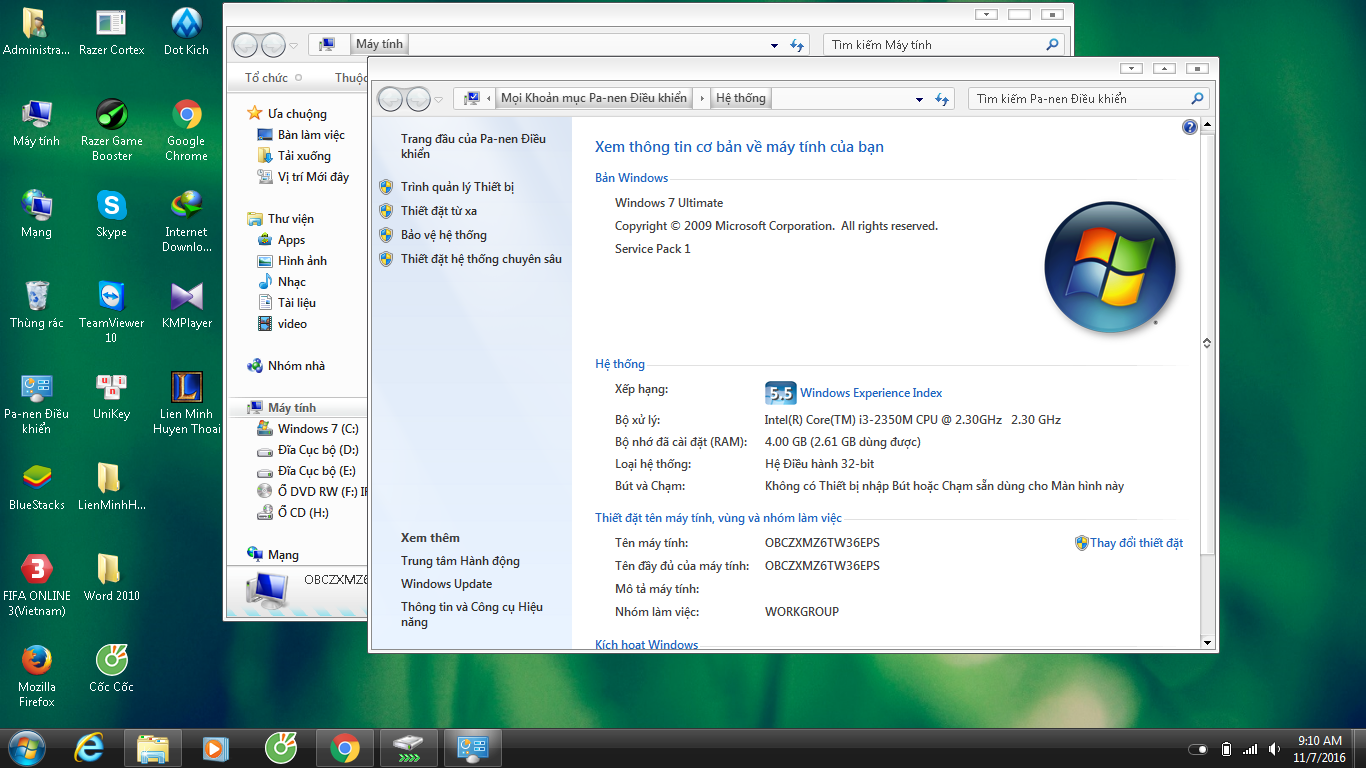This screenshot has height=768, width=1366.
Task: Open Tổ chức menu in Máy tính window
Action: tap(273, 77)
